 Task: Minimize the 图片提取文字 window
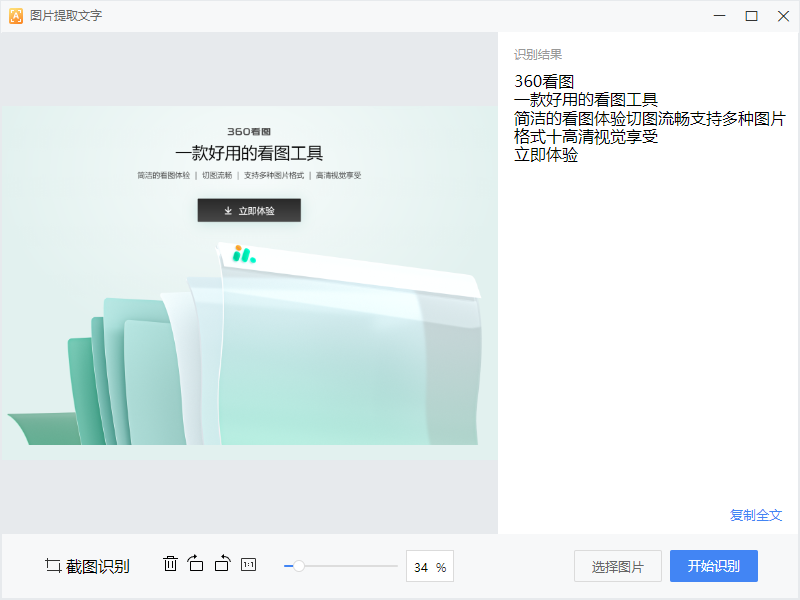coord(719,16)
